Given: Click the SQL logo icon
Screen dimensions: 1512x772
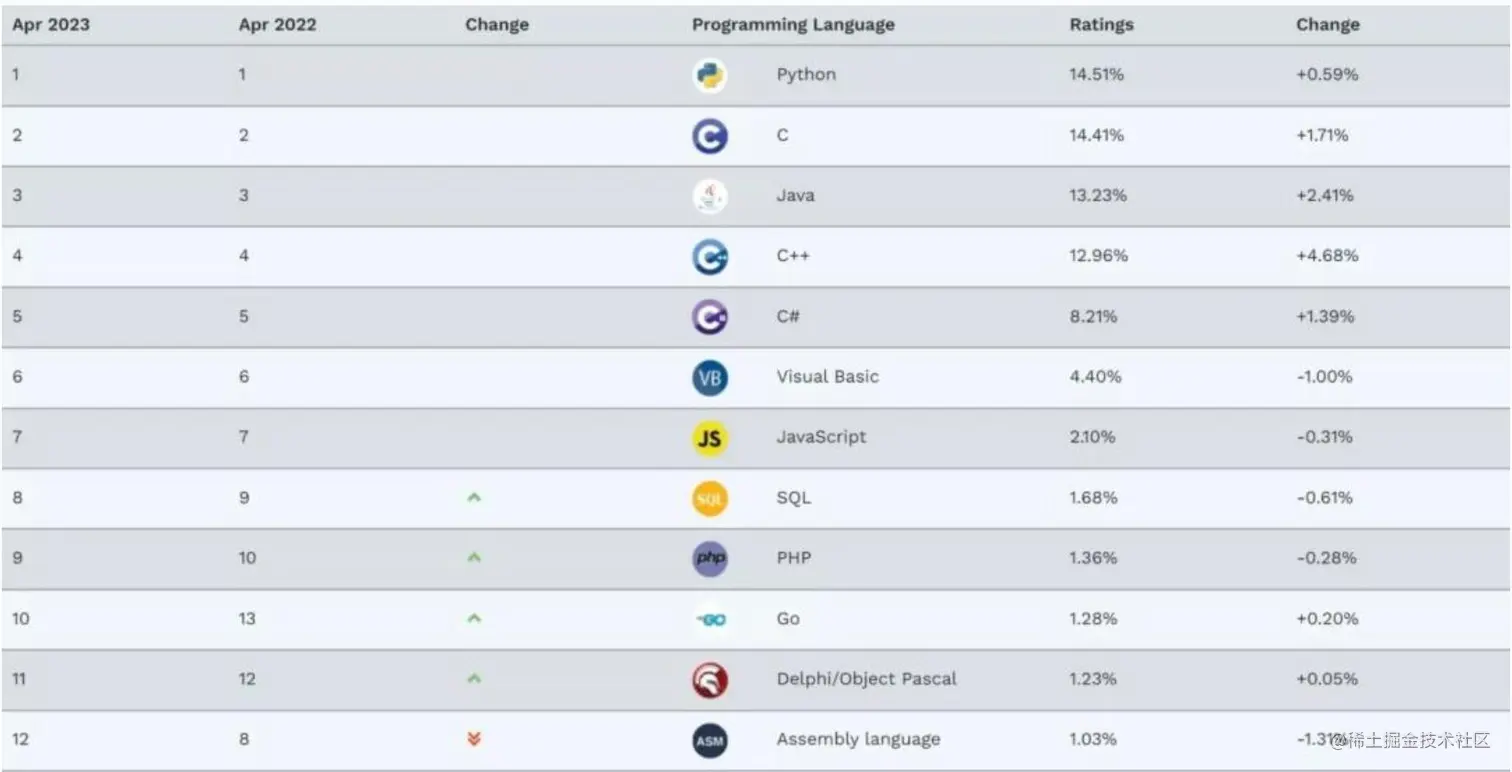Looking at the screenshot, I should [710, 499].
